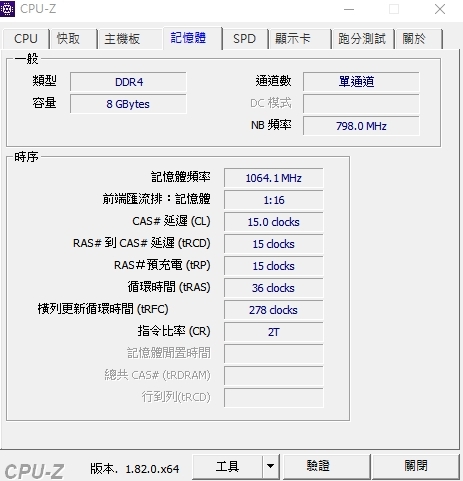Open the 快取 tab

click(74, 39)
